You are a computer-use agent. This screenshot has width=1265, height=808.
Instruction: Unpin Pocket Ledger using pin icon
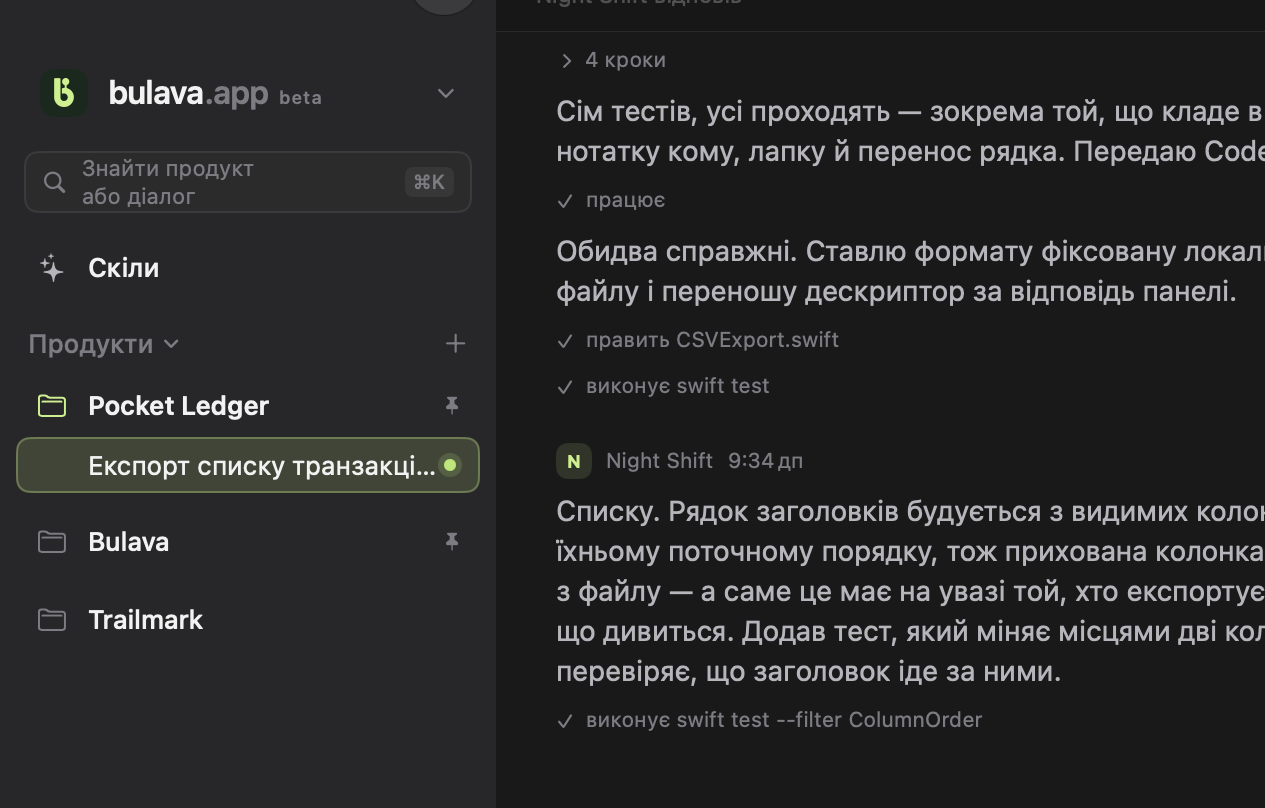[451, 405]
